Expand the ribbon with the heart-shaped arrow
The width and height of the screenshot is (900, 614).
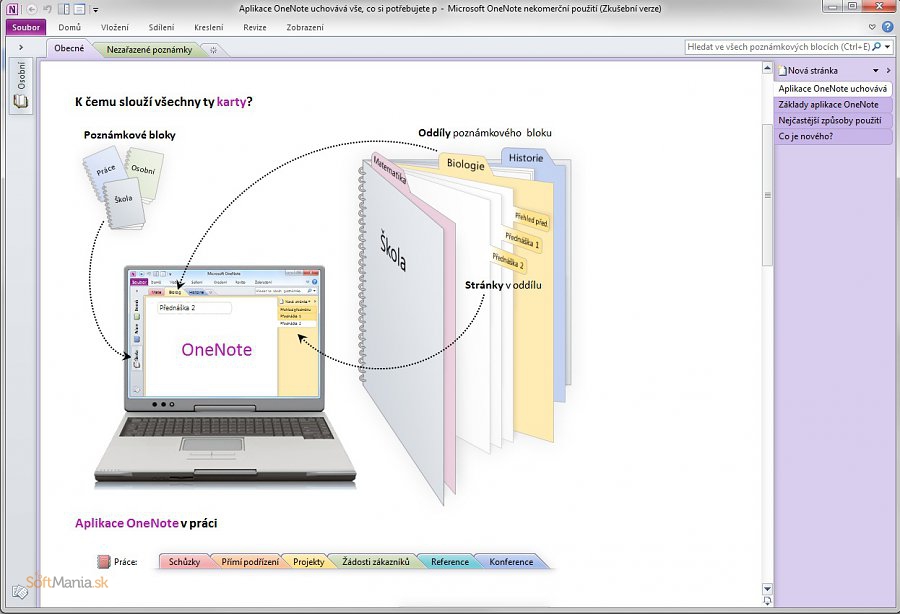(872, 27)
